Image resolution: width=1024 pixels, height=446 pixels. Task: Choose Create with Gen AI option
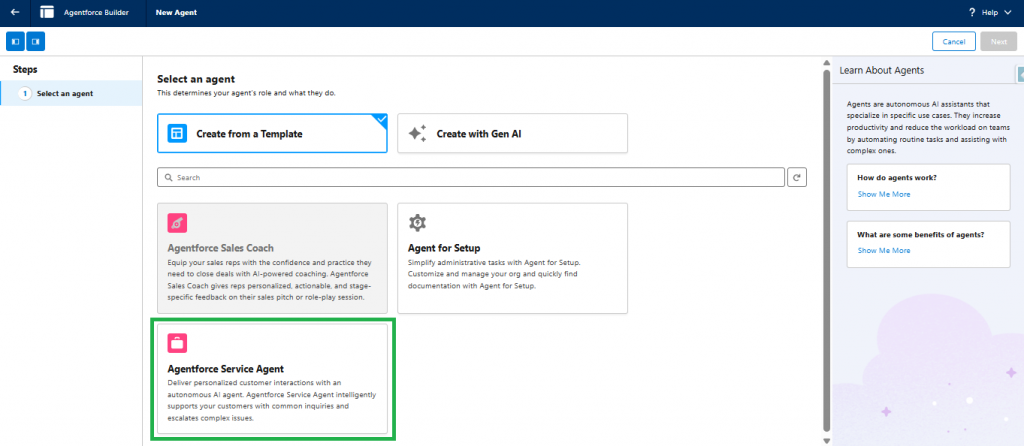pos(513,134)
